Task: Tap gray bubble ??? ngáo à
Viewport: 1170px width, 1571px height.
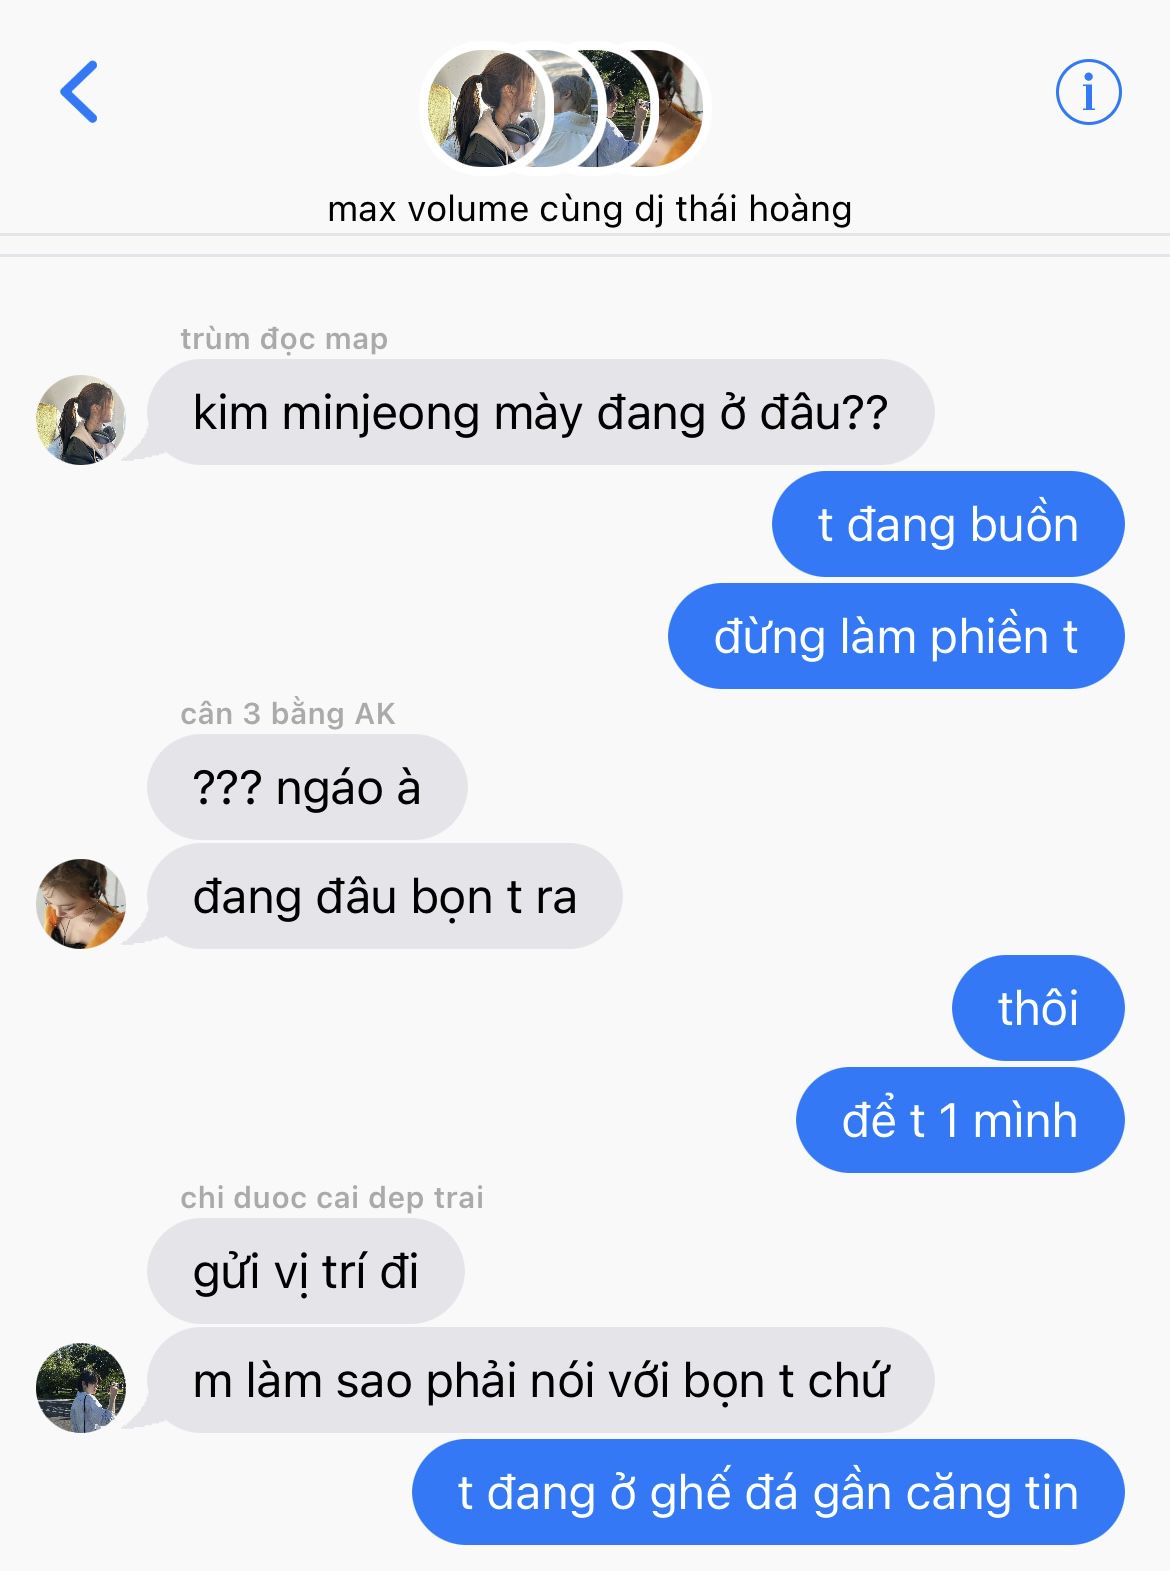Action: (307, 787)
